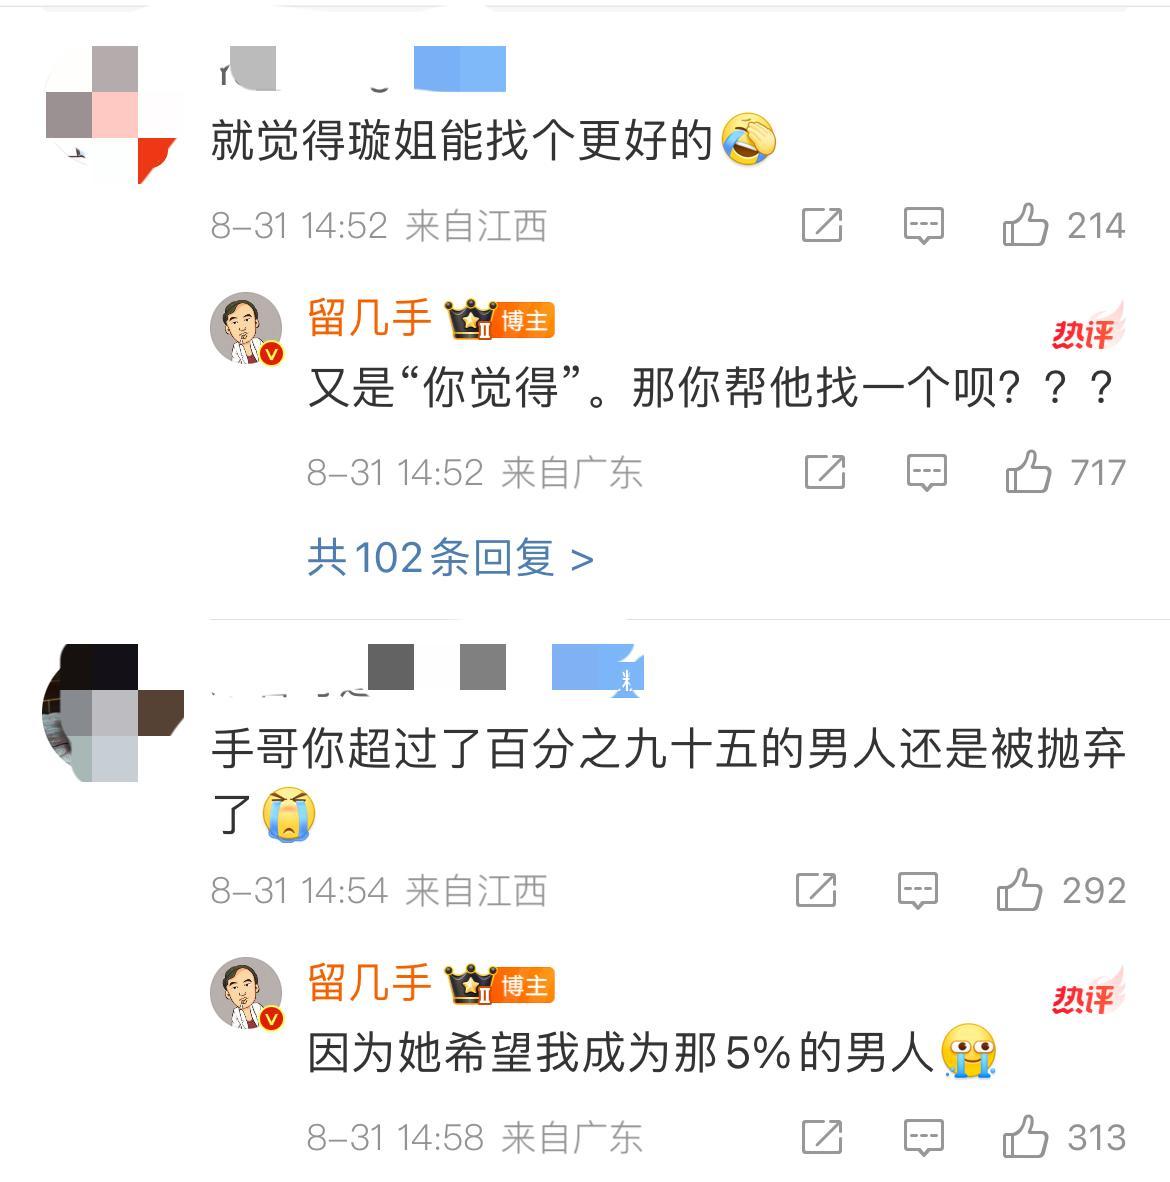Like the 手哥你超过了 comment with 292 likes

(x=1019, y=890)
